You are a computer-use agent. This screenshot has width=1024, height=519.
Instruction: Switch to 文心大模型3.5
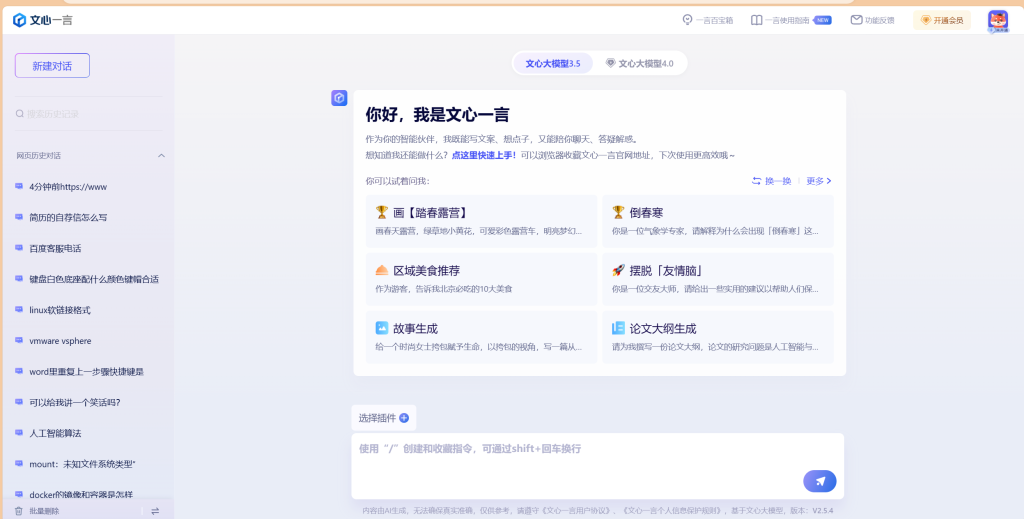click(553, 63)
